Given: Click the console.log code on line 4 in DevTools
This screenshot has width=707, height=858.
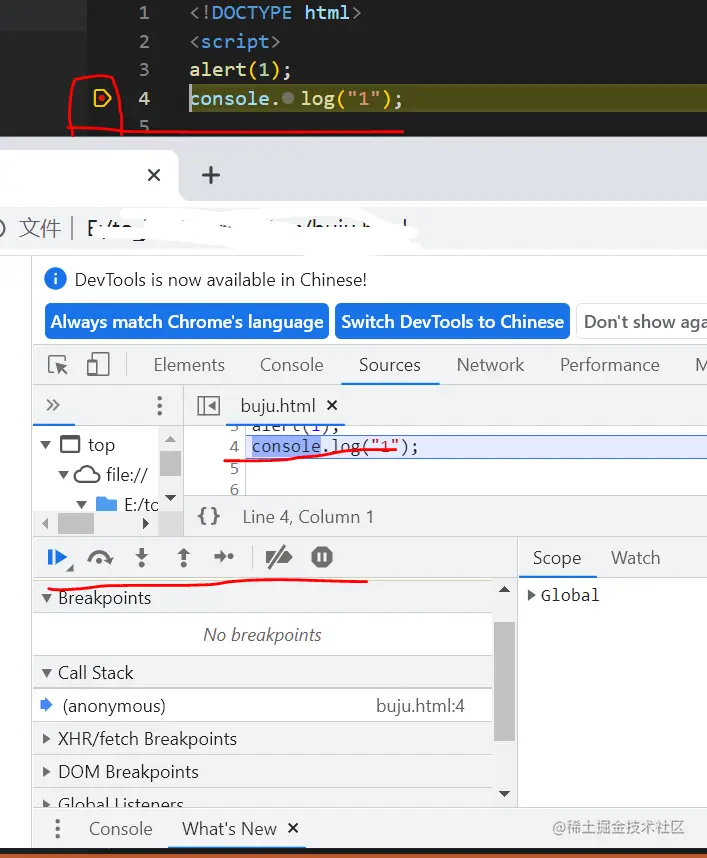Looking at the screenshot, I should tap(335, 447).
